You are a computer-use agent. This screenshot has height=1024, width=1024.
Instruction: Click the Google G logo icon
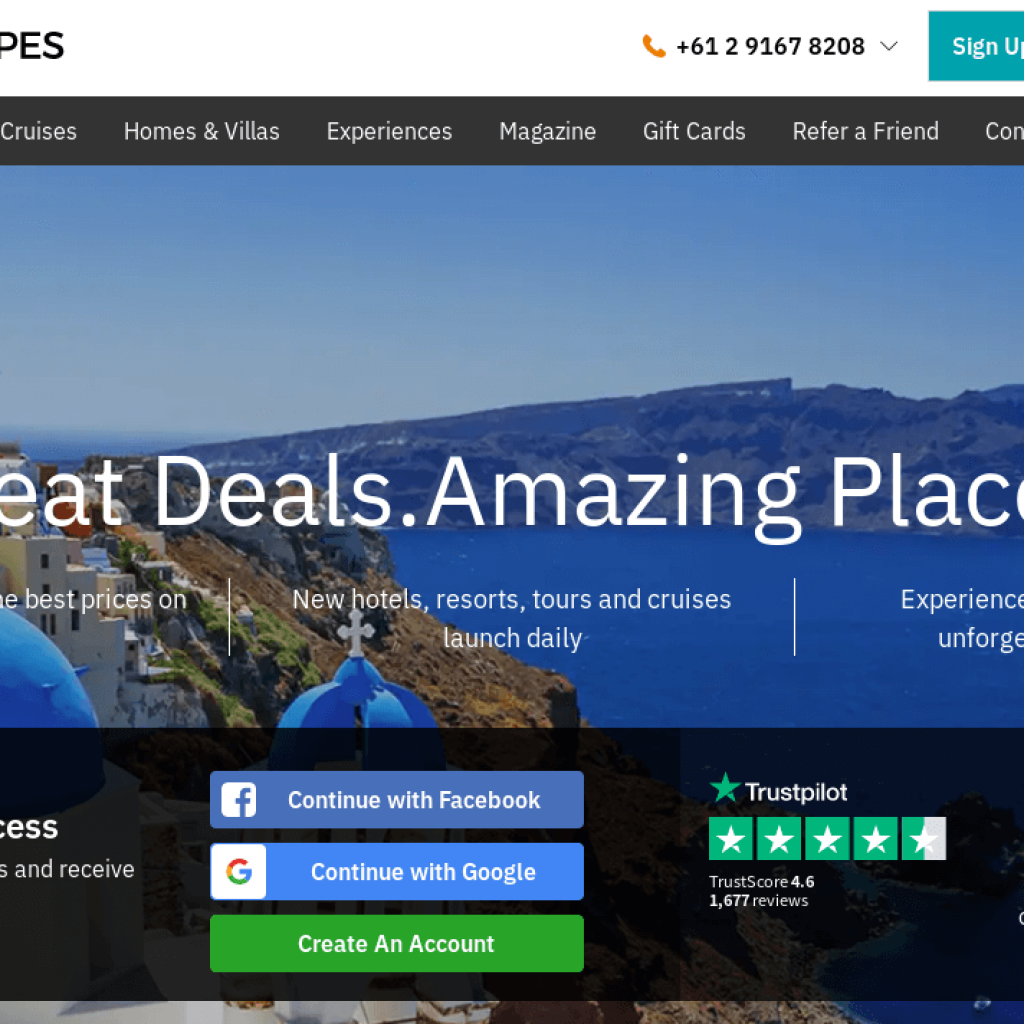(x=239, y=872)
